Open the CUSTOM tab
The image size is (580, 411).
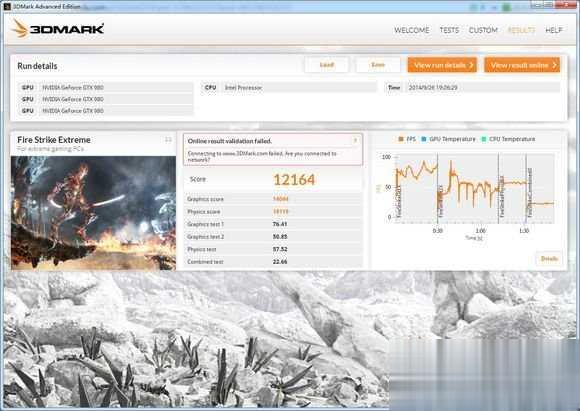(x=483, y=30)
